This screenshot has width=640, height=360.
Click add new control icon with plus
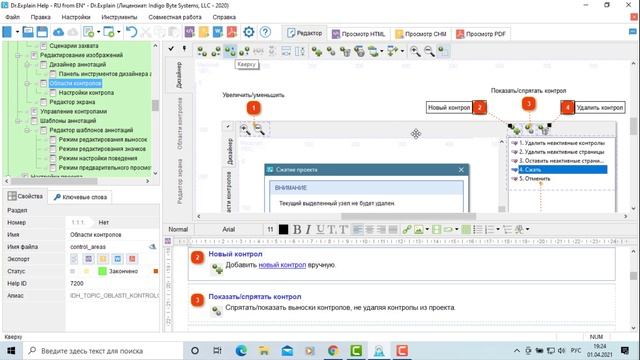point(317,51)
